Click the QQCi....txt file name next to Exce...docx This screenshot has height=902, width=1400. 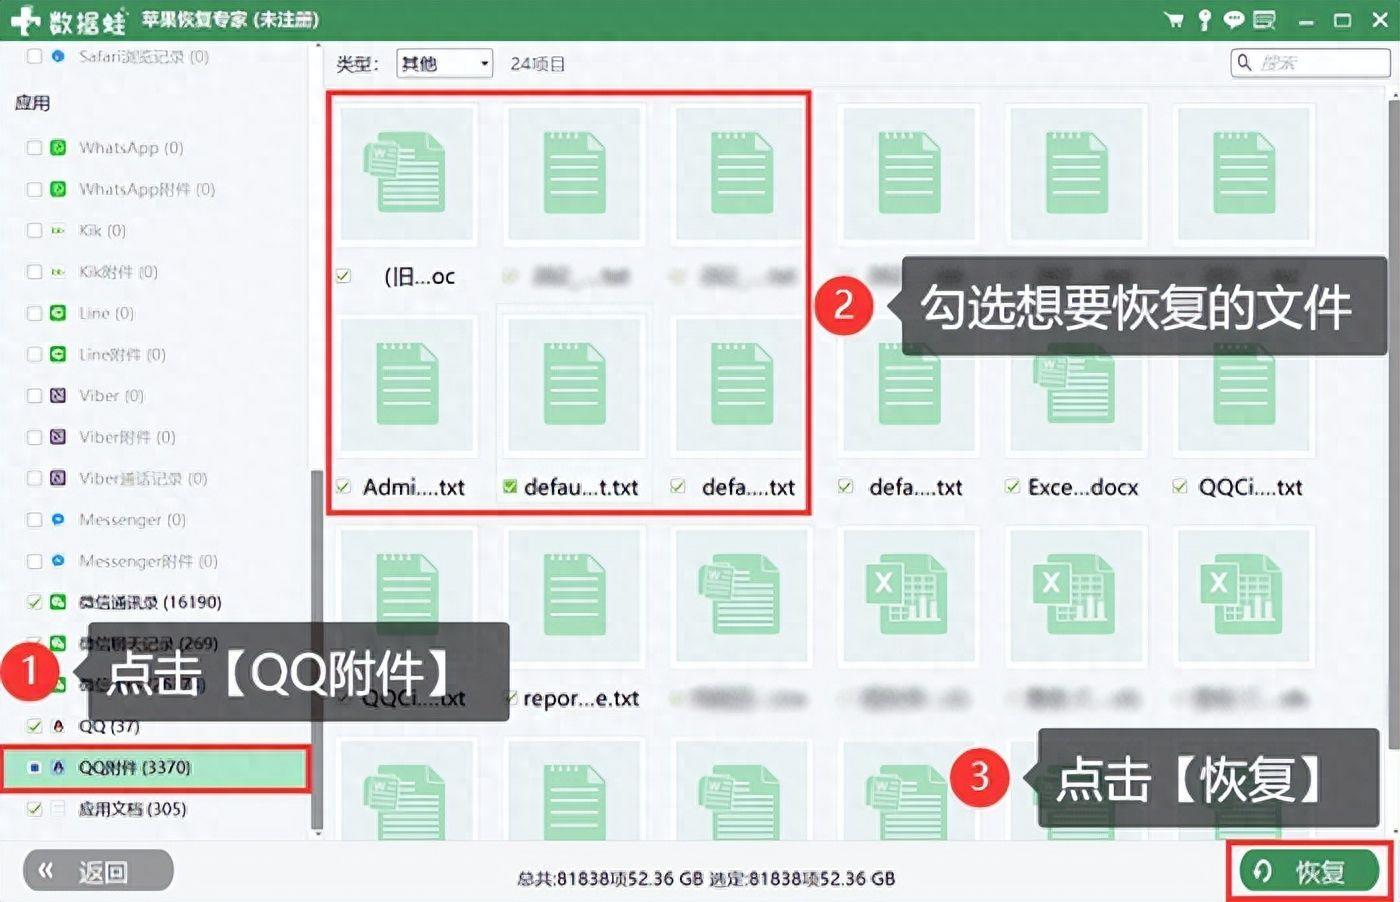[1250, 487]
